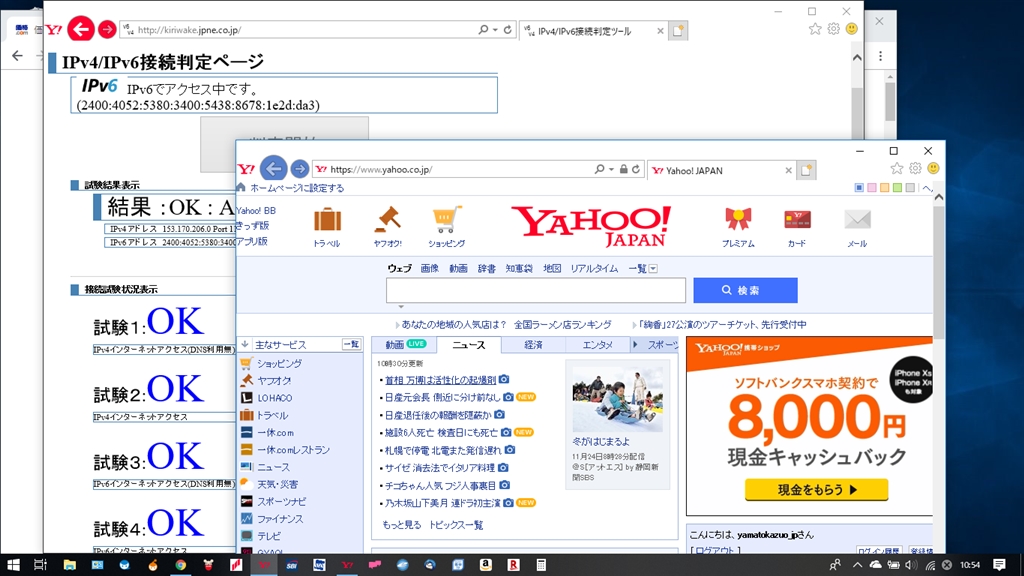The width and height of the screenshot is (1024, 576).
Task: Go forward in the kiriwake IPv6 window
Action: (107, 29)
